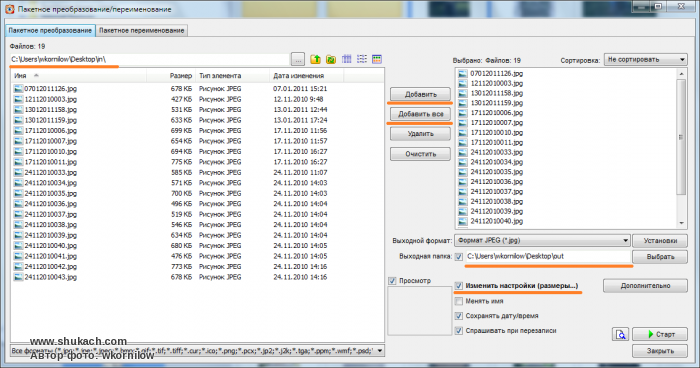
Task: Click the 699 КБ size cell
Action: tap(181, 131)
